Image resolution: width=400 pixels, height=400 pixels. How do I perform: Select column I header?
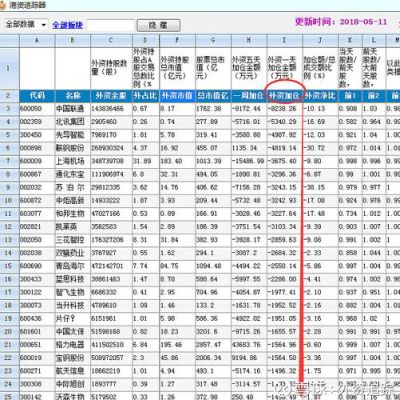285,40
